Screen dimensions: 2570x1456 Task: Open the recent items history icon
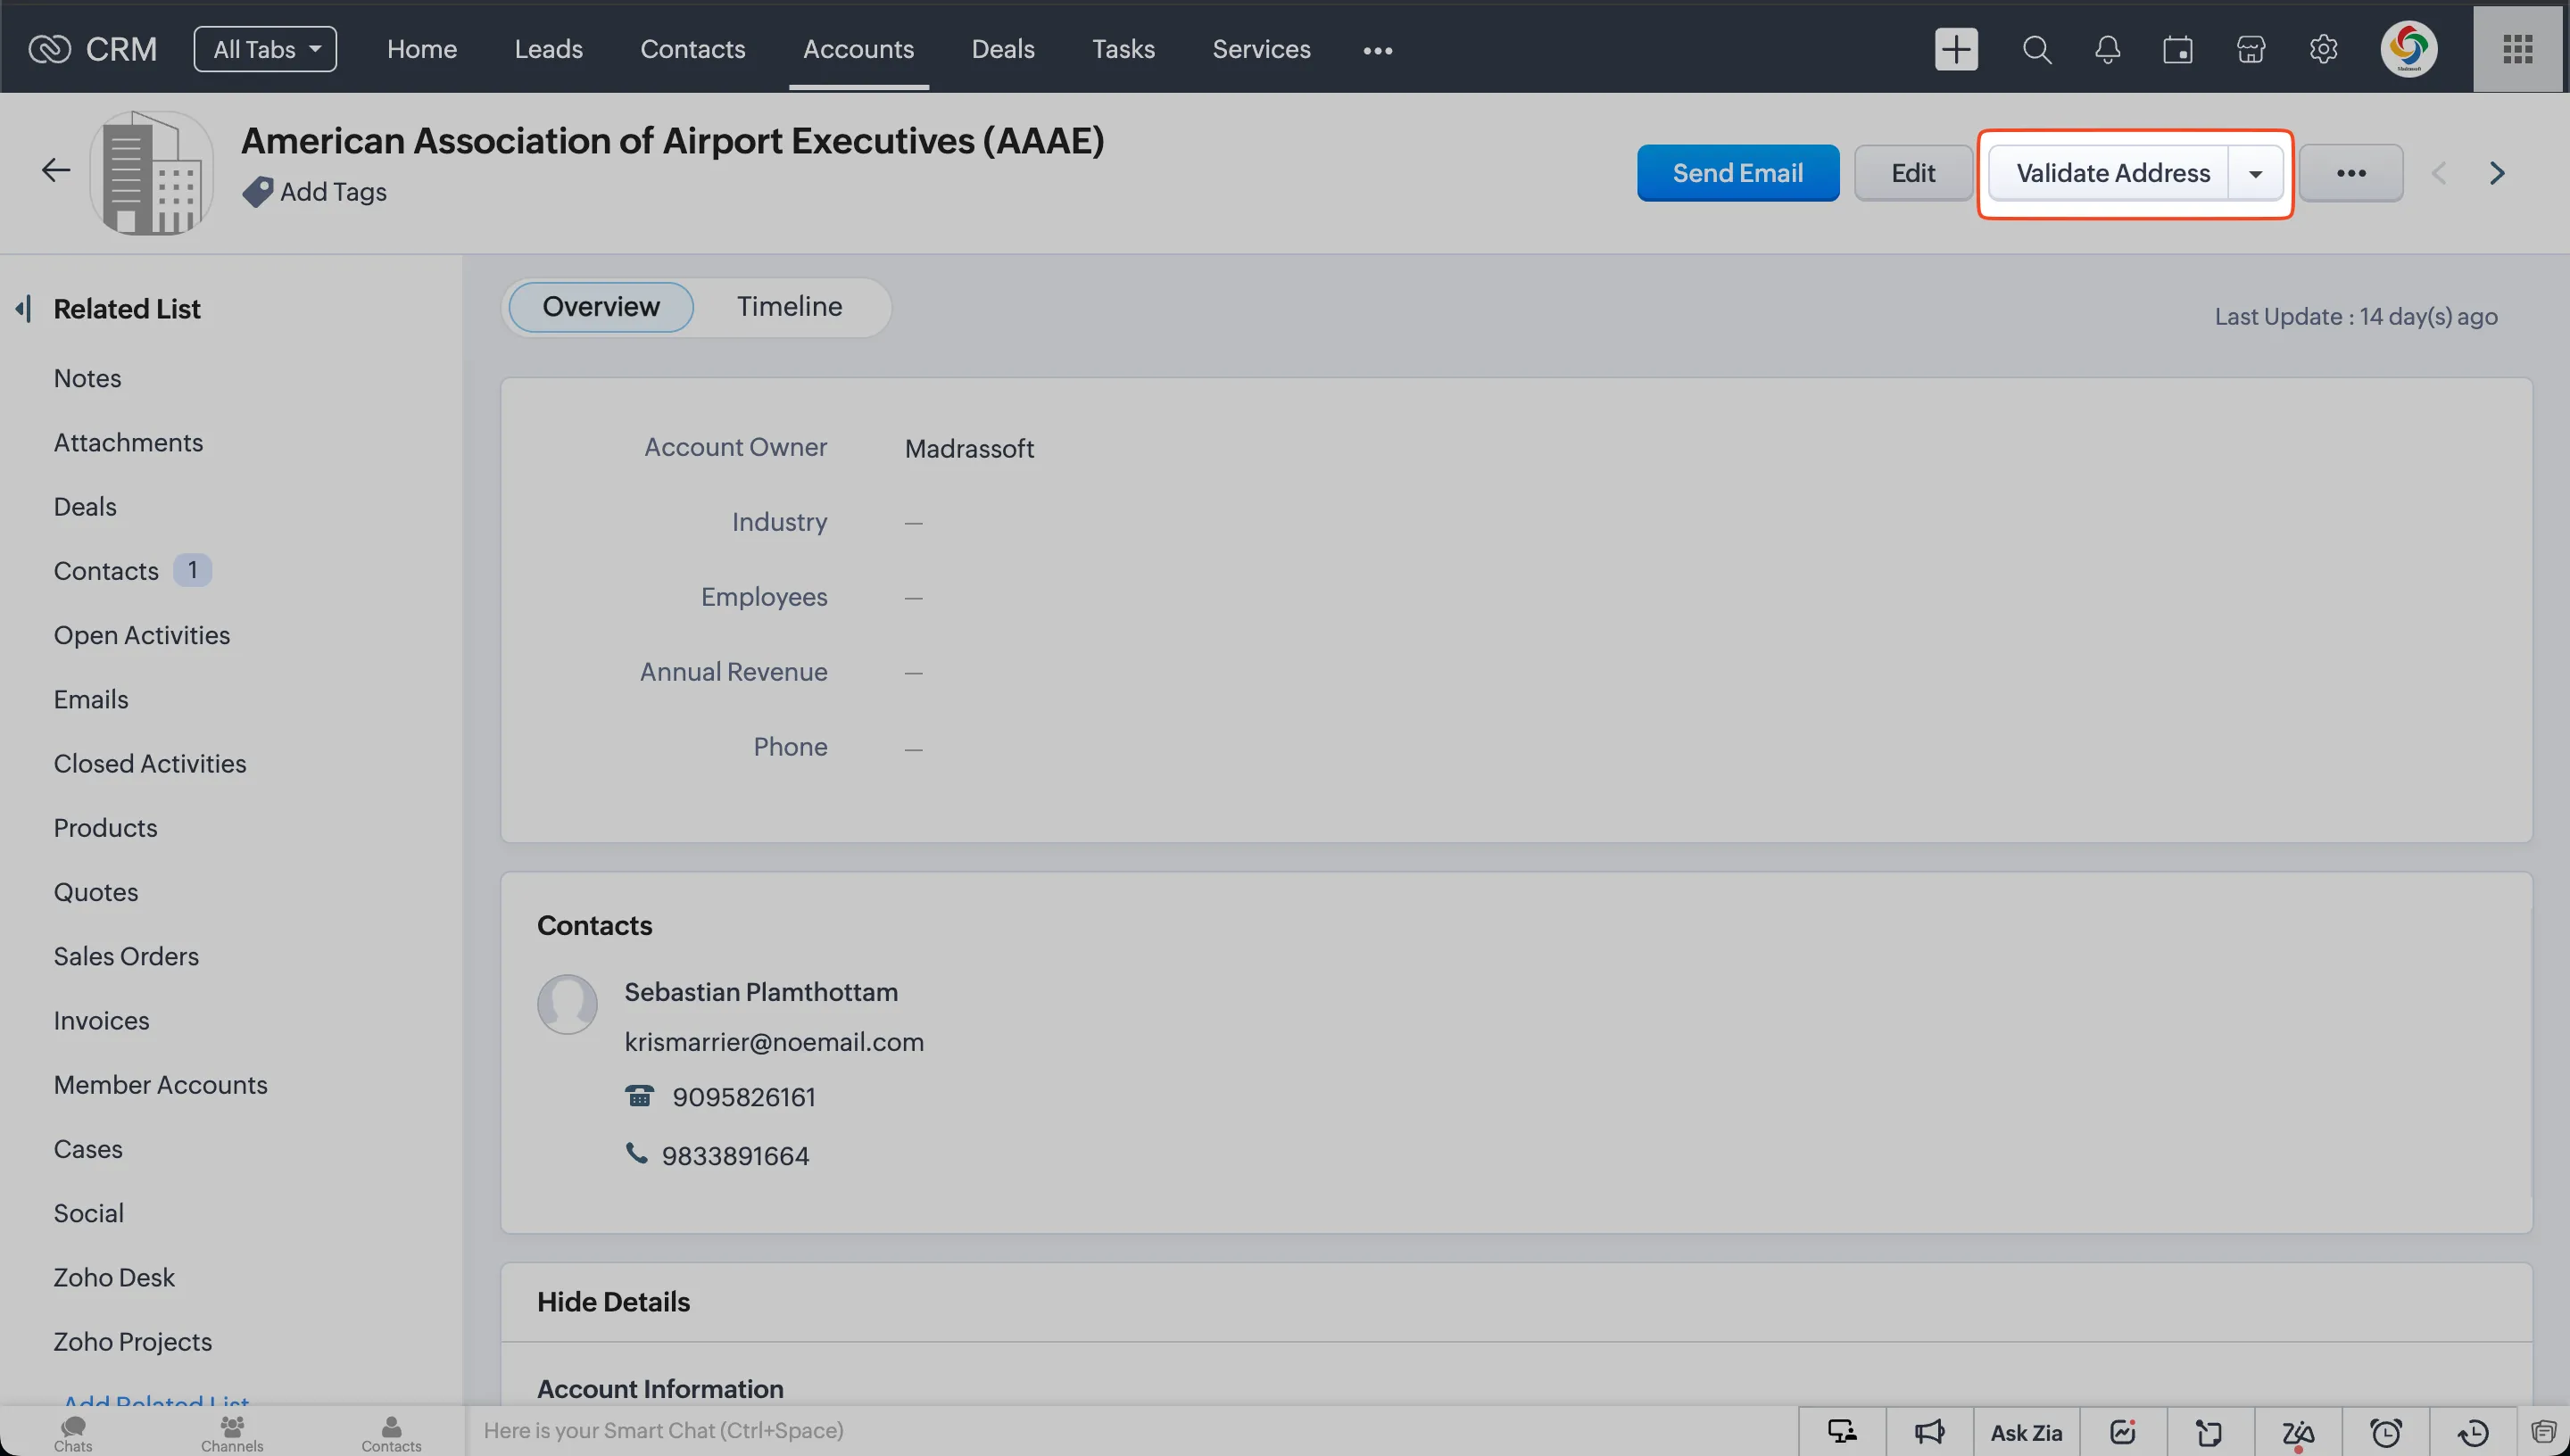click(x=2473, y=1433)
